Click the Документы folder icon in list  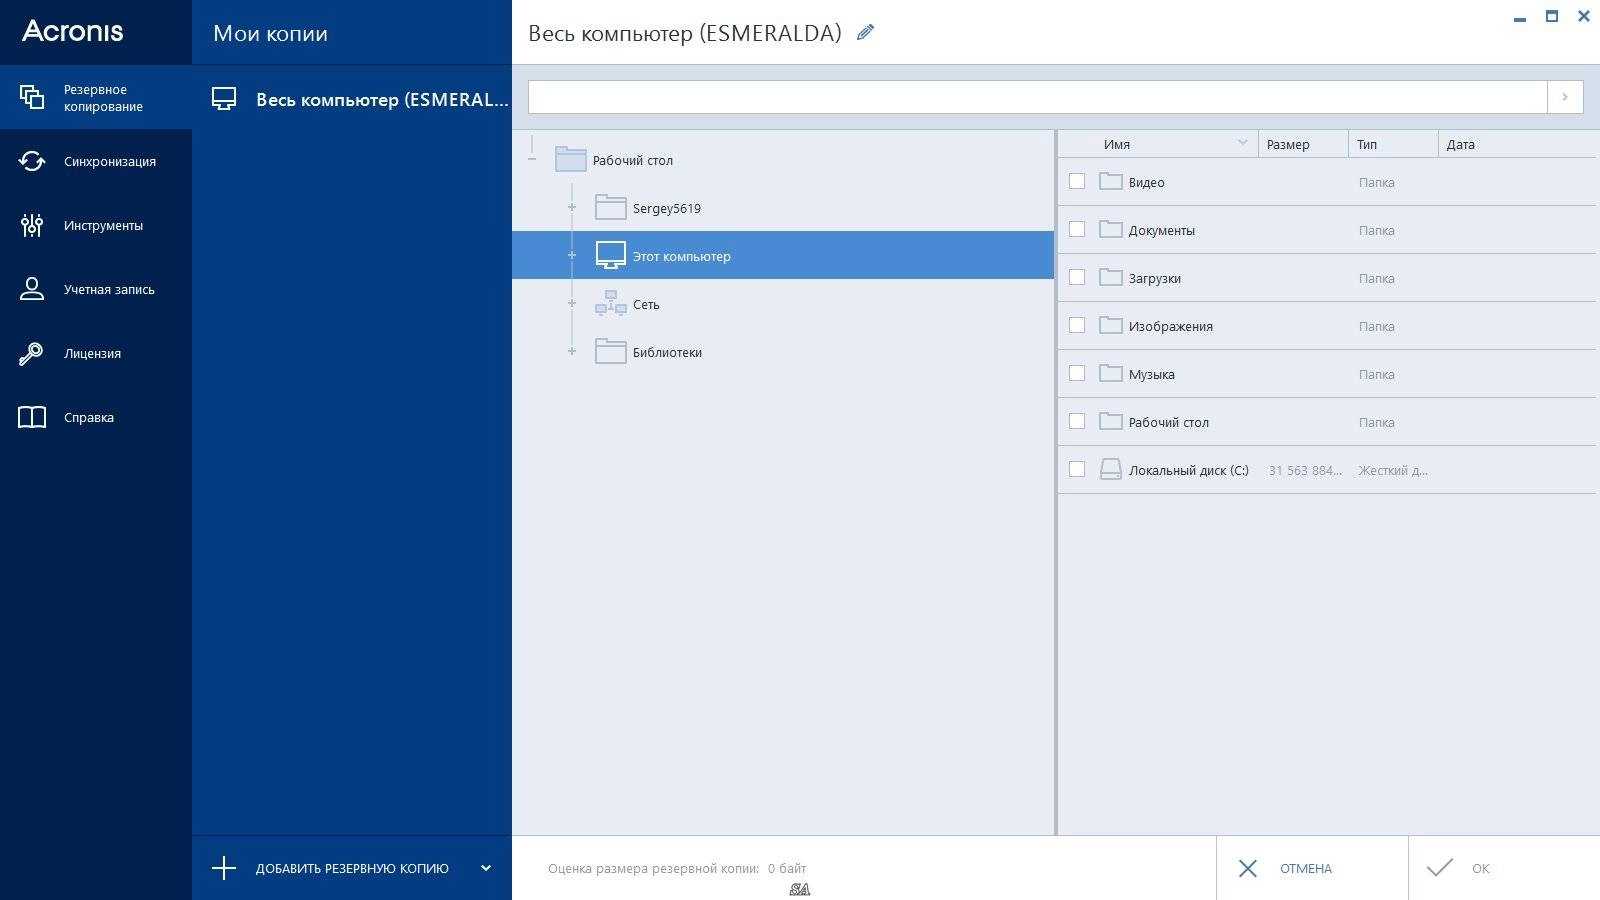pos(1111,229)
